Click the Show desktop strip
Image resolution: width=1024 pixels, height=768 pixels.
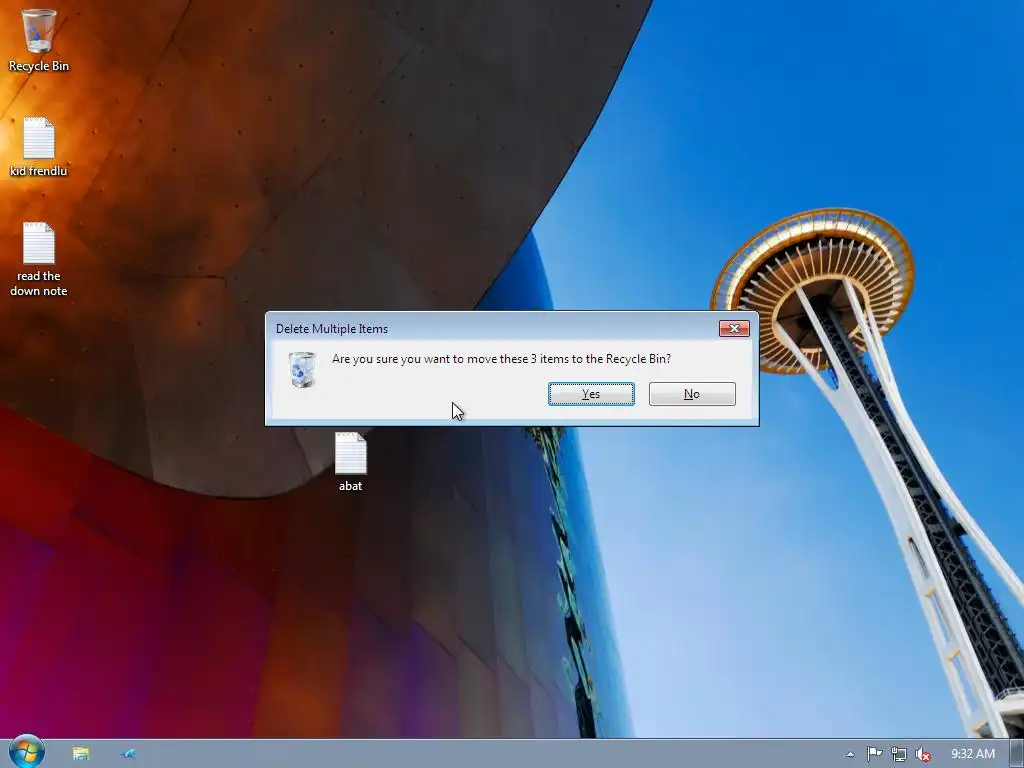[1016, 754]
